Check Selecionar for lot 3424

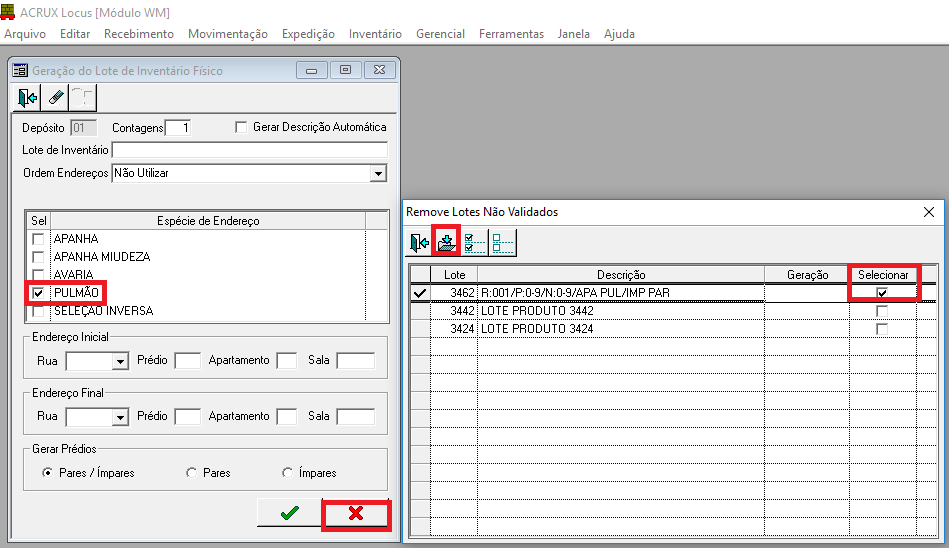882,329
